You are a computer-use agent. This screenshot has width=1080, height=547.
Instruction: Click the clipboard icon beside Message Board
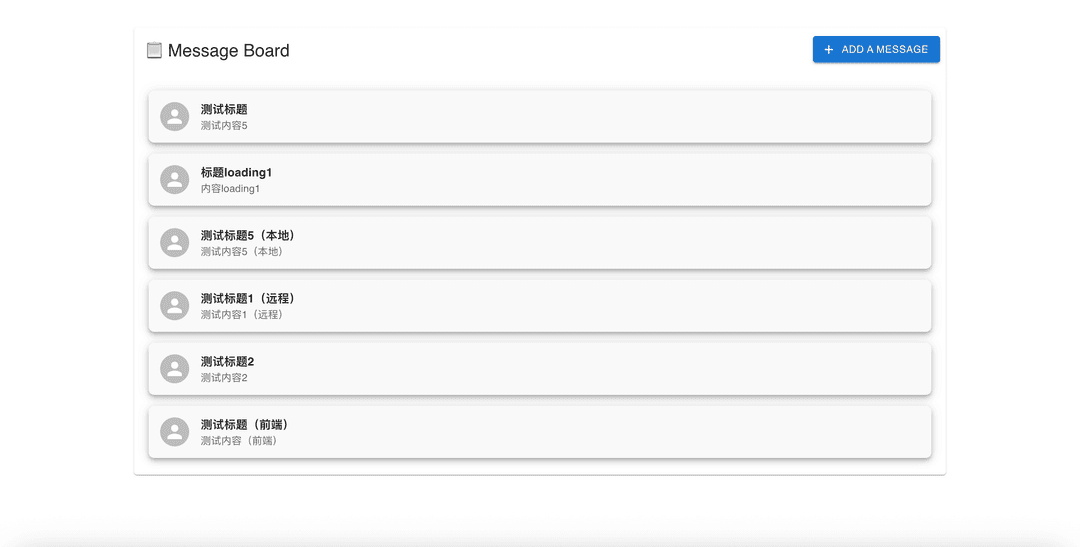point(154,50)
